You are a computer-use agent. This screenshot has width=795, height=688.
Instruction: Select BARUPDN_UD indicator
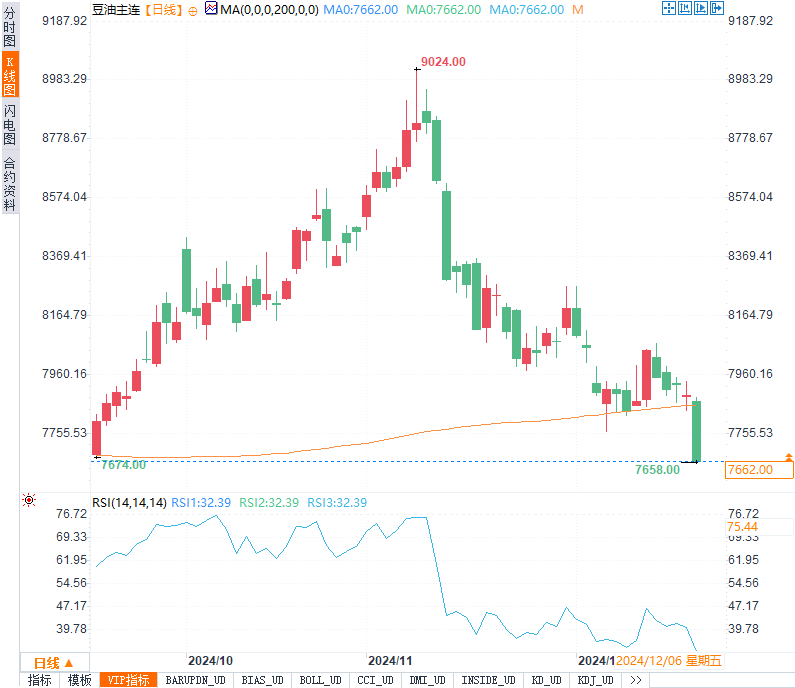pyautogui.click(x=196, y=680)
